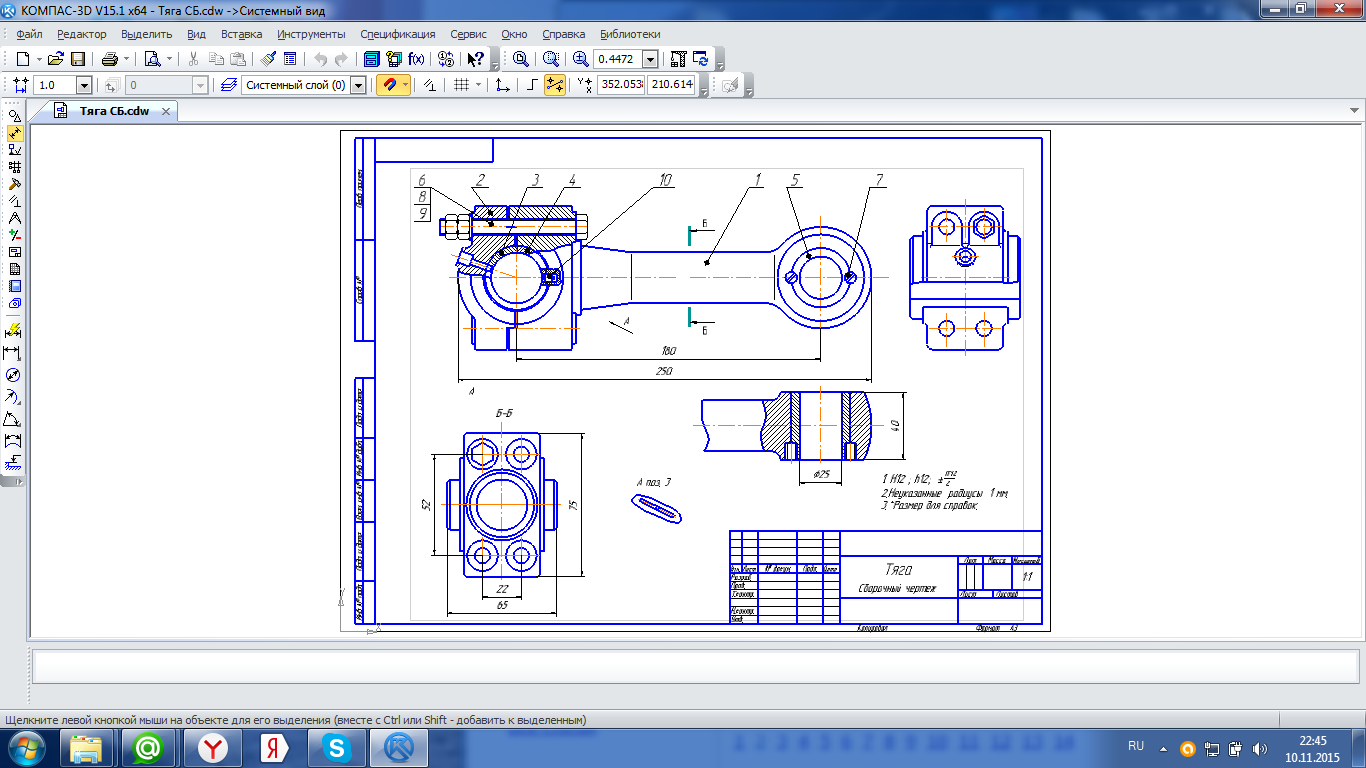Open the Библиотеки menu
Image resolution: width=1366 pixels, height=768 pixels.
pos(629,34)
